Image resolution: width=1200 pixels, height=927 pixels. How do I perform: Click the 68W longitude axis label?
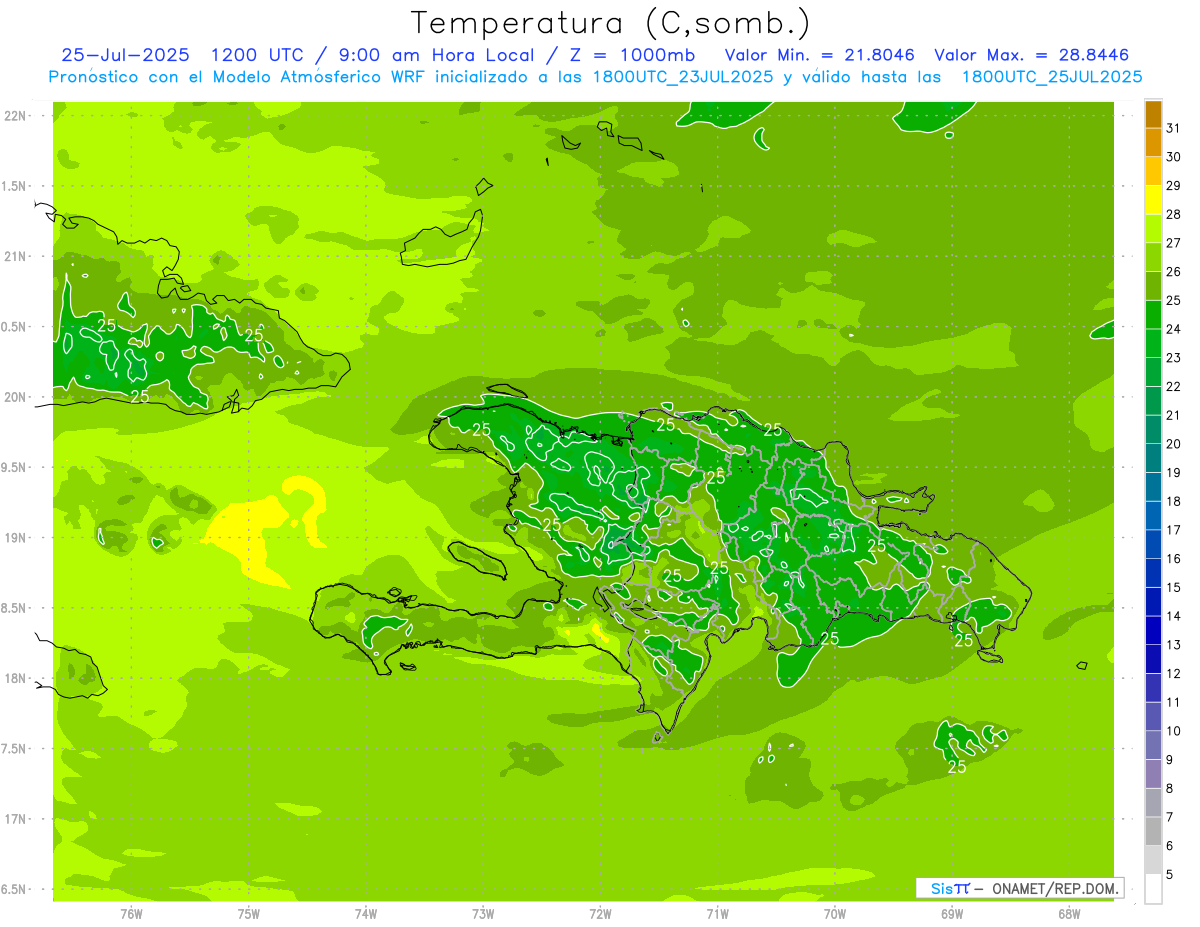pyautogui.click(x=1069, y=913)
